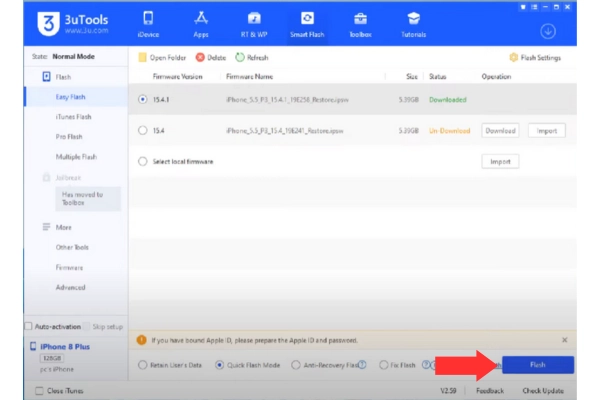This screenshot has width=600, height=400.
Task: Click Open Folder in the toolbar
Action: (x=162, y=58)
